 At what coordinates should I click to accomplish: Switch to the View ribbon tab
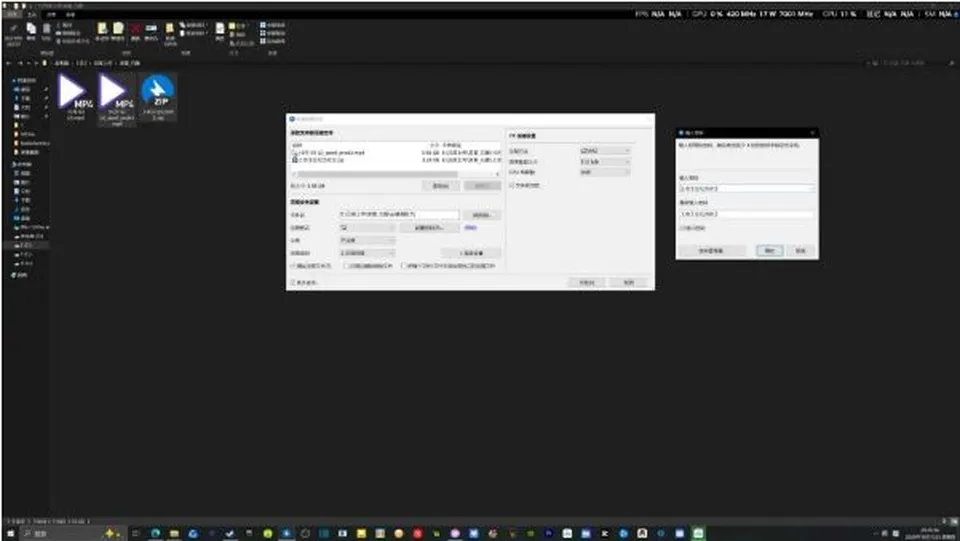(x=70, y=15)
